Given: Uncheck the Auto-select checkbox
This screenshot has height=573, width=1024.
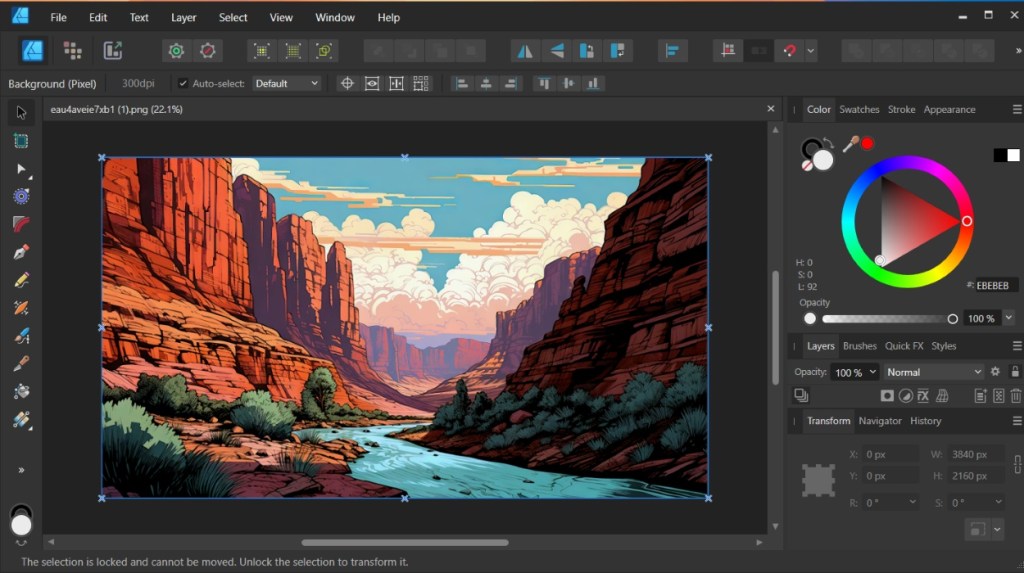Looking at the screenshot, I should pos(183,84).
